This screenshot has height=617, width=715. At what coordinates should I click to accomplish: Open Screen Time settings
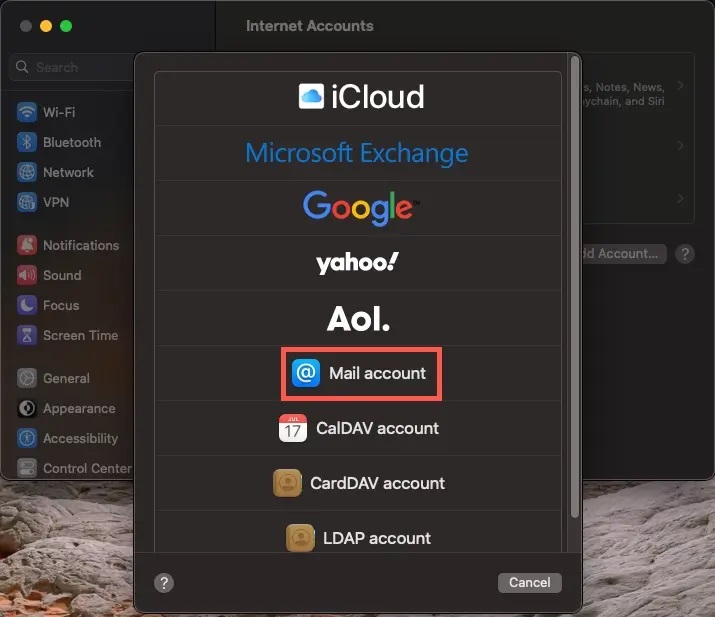tap(80, 335)
